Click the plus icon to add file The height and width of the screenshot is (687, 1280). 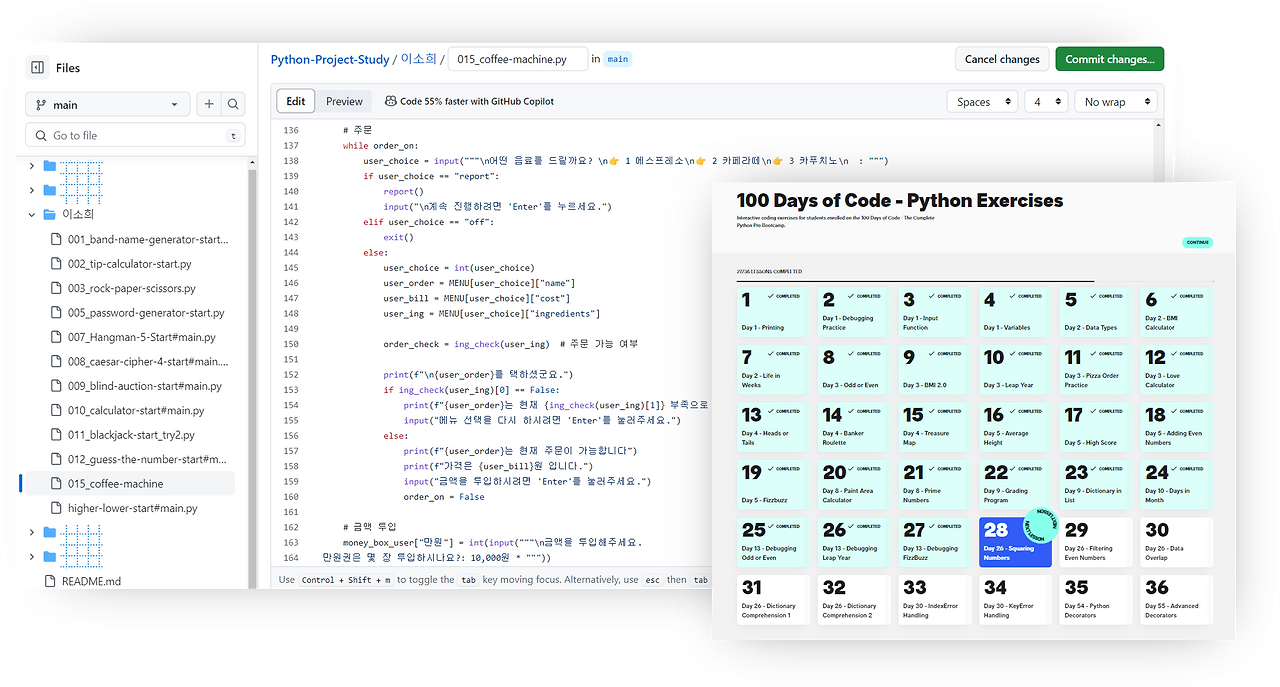[208, 104]
